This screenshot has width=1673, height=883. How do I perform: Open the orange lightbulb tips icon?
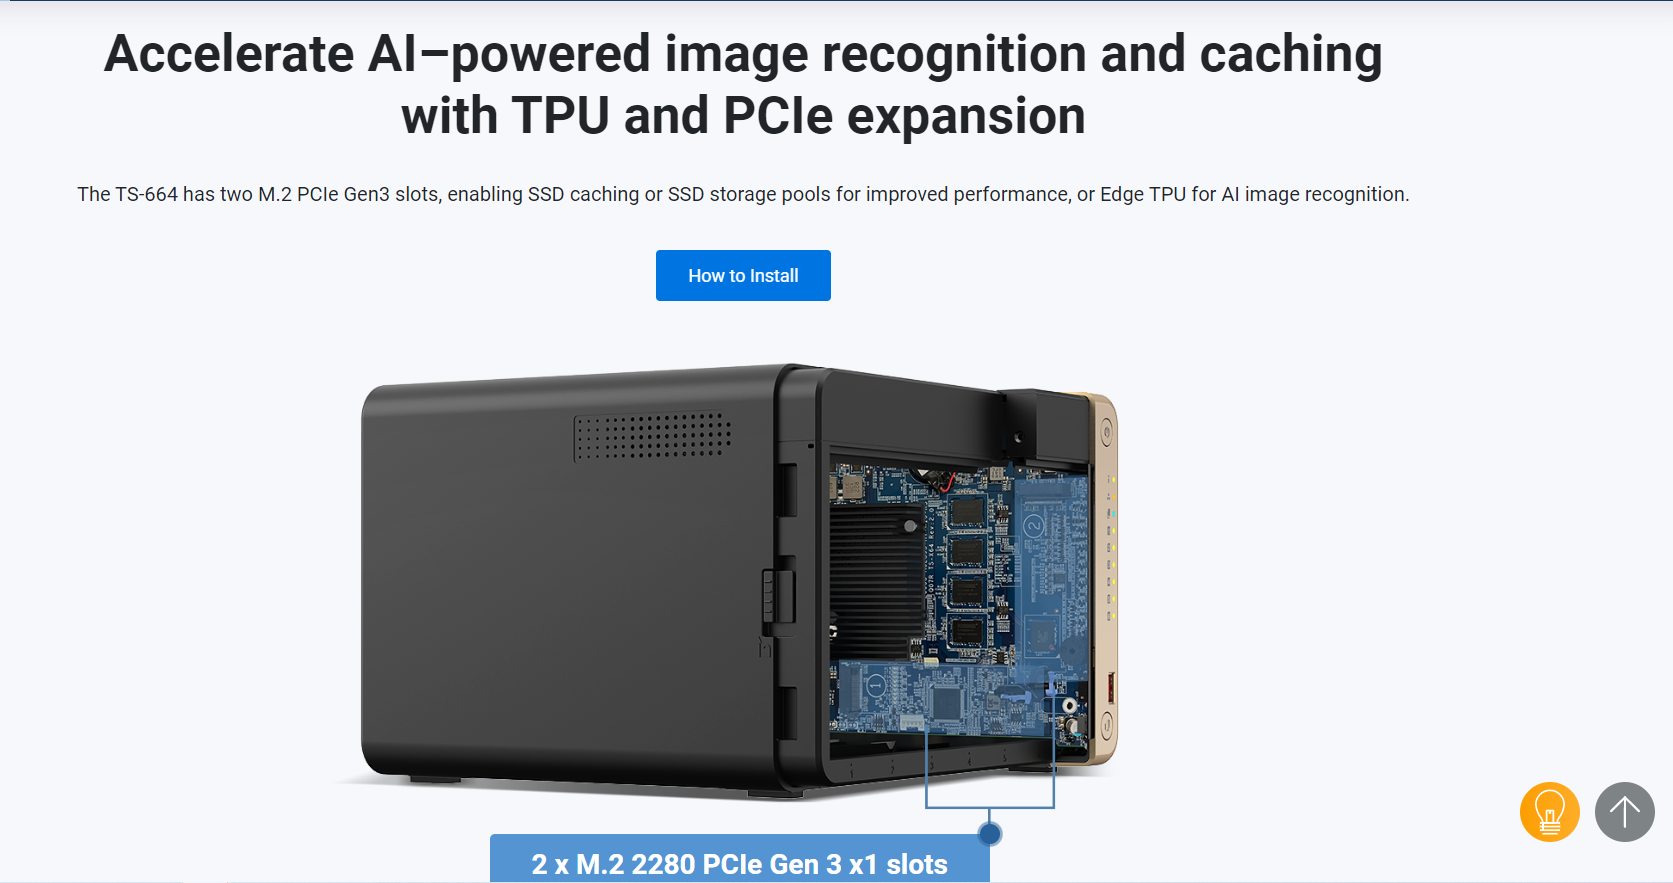pyautogui.click(x=1549, y=812)
